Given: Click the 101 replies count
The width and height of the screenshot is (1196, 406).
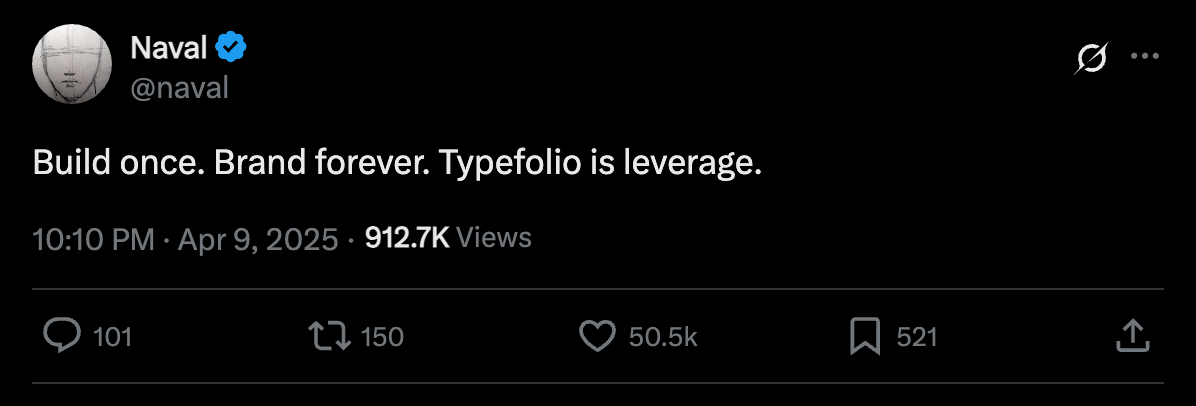Looking at the screenshot, I should [x=113, y=337].
